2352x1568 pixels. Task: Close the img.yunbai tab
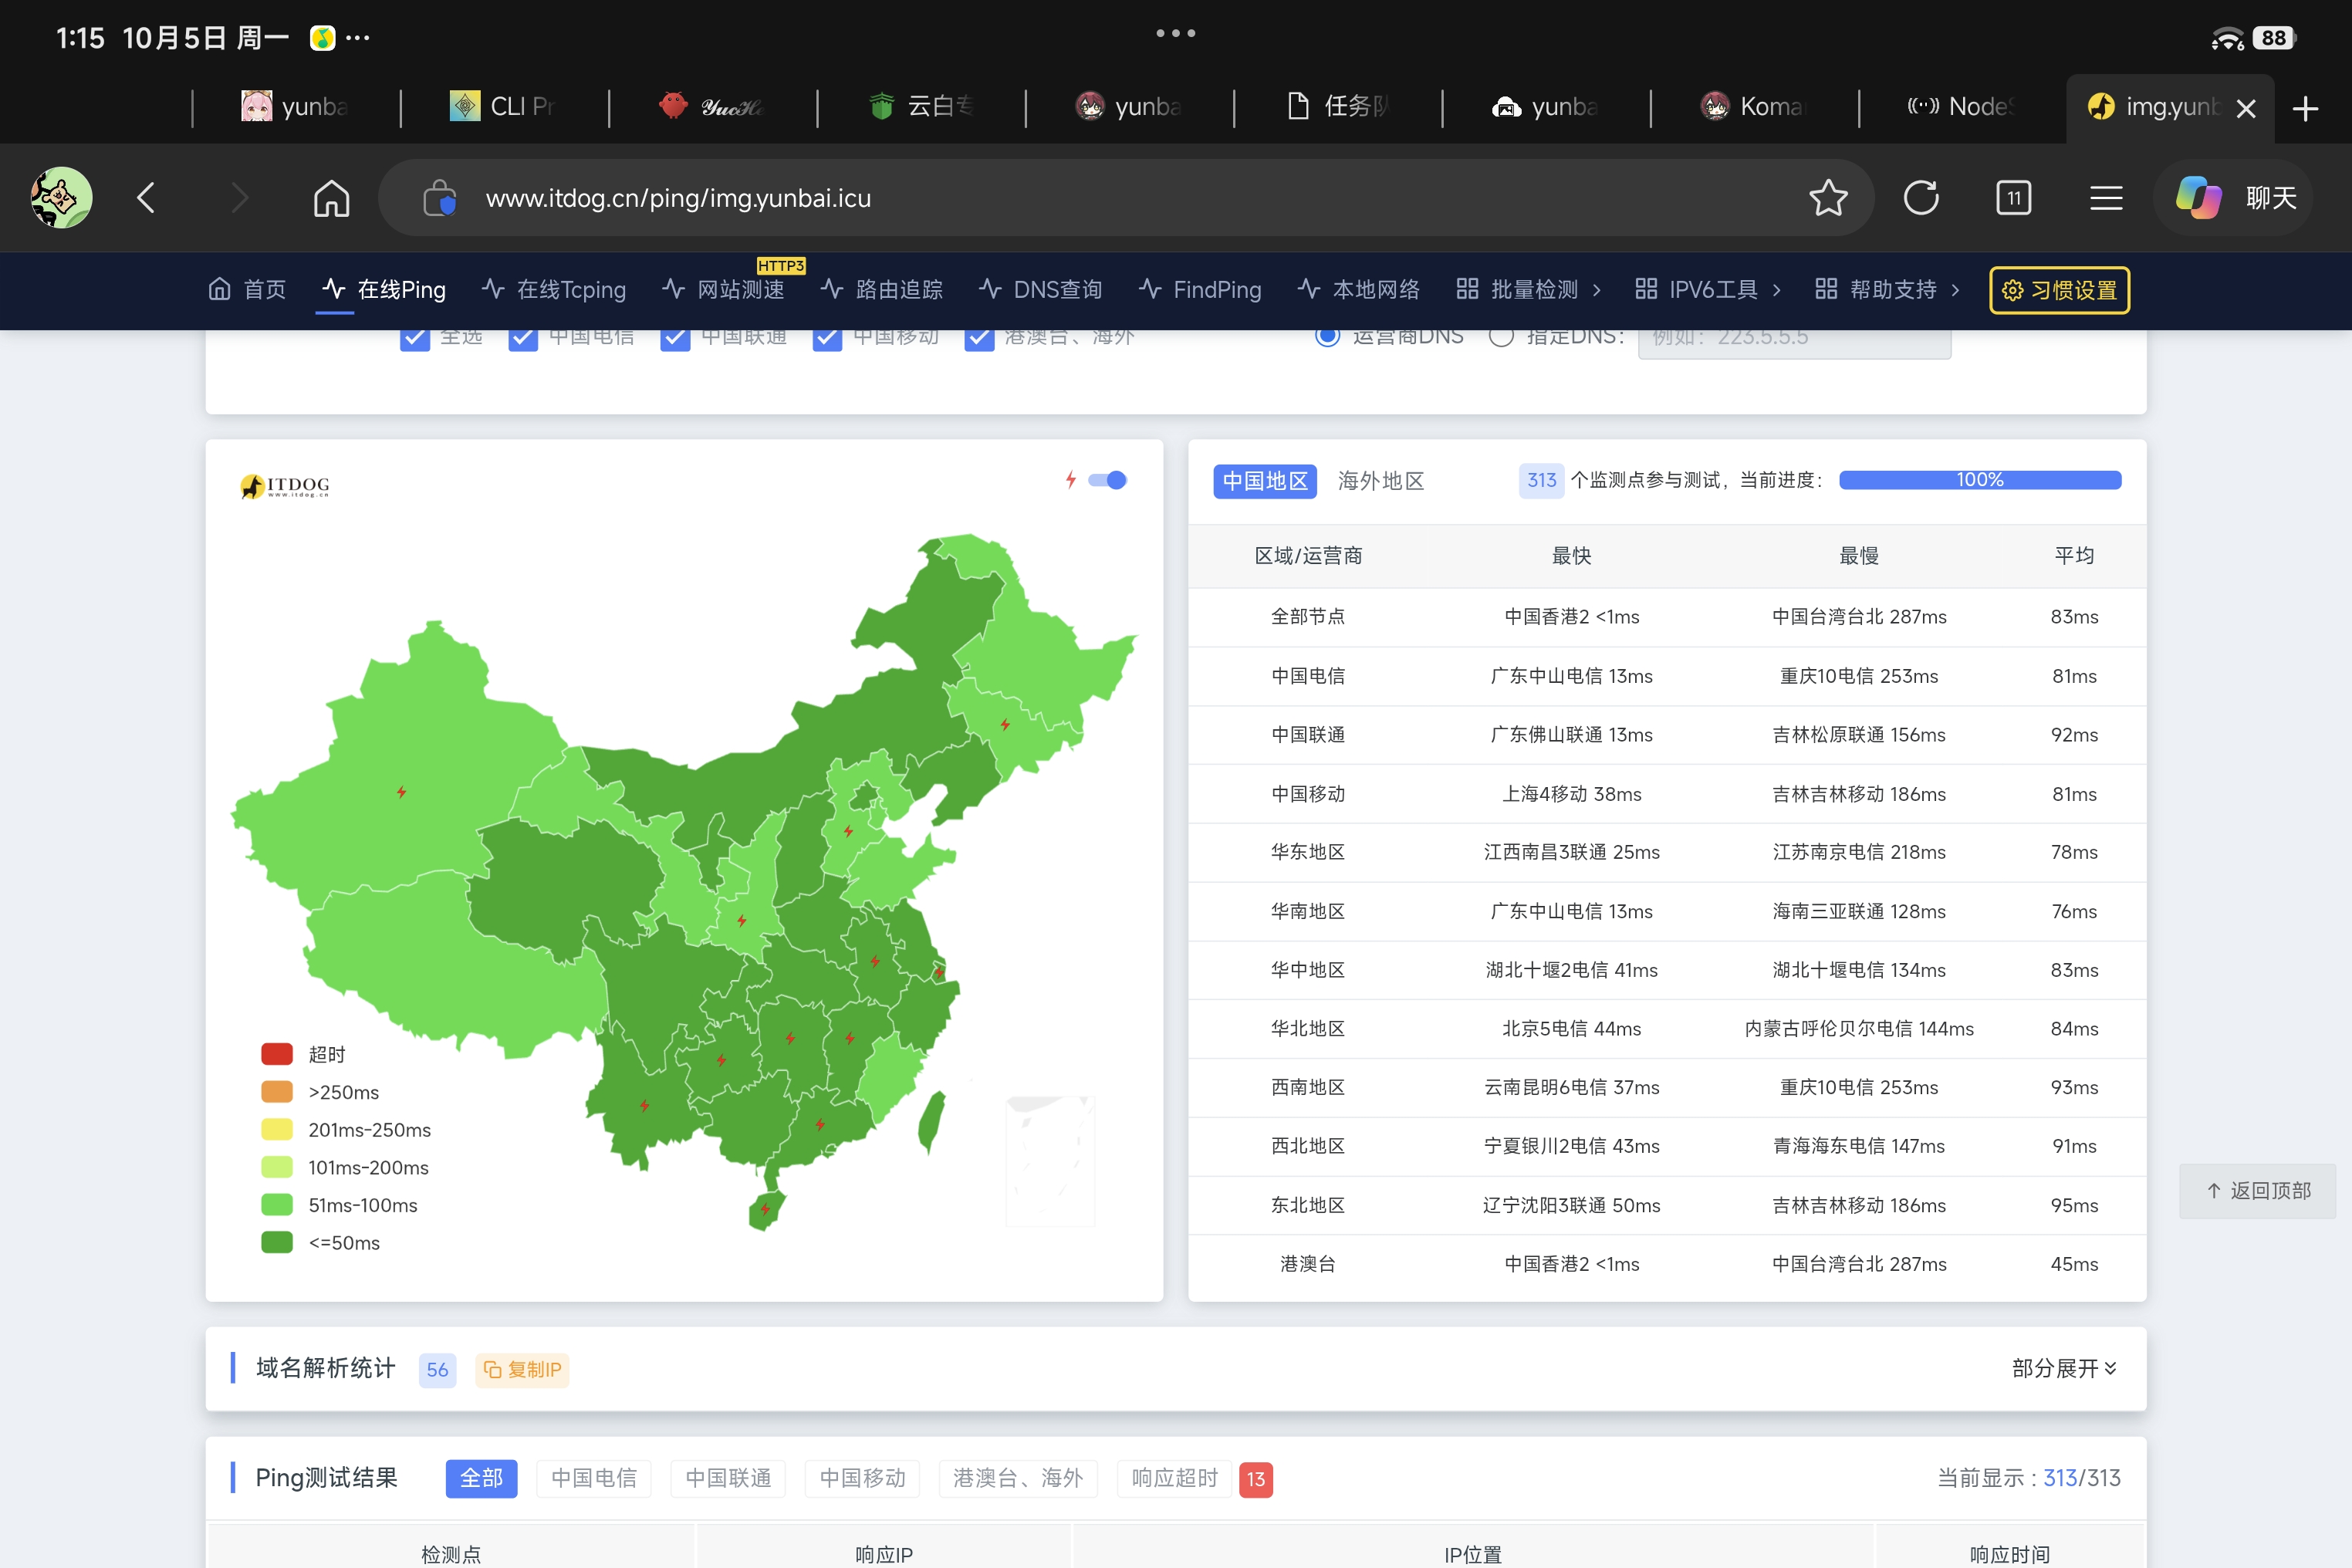[x=2246, y=108]
